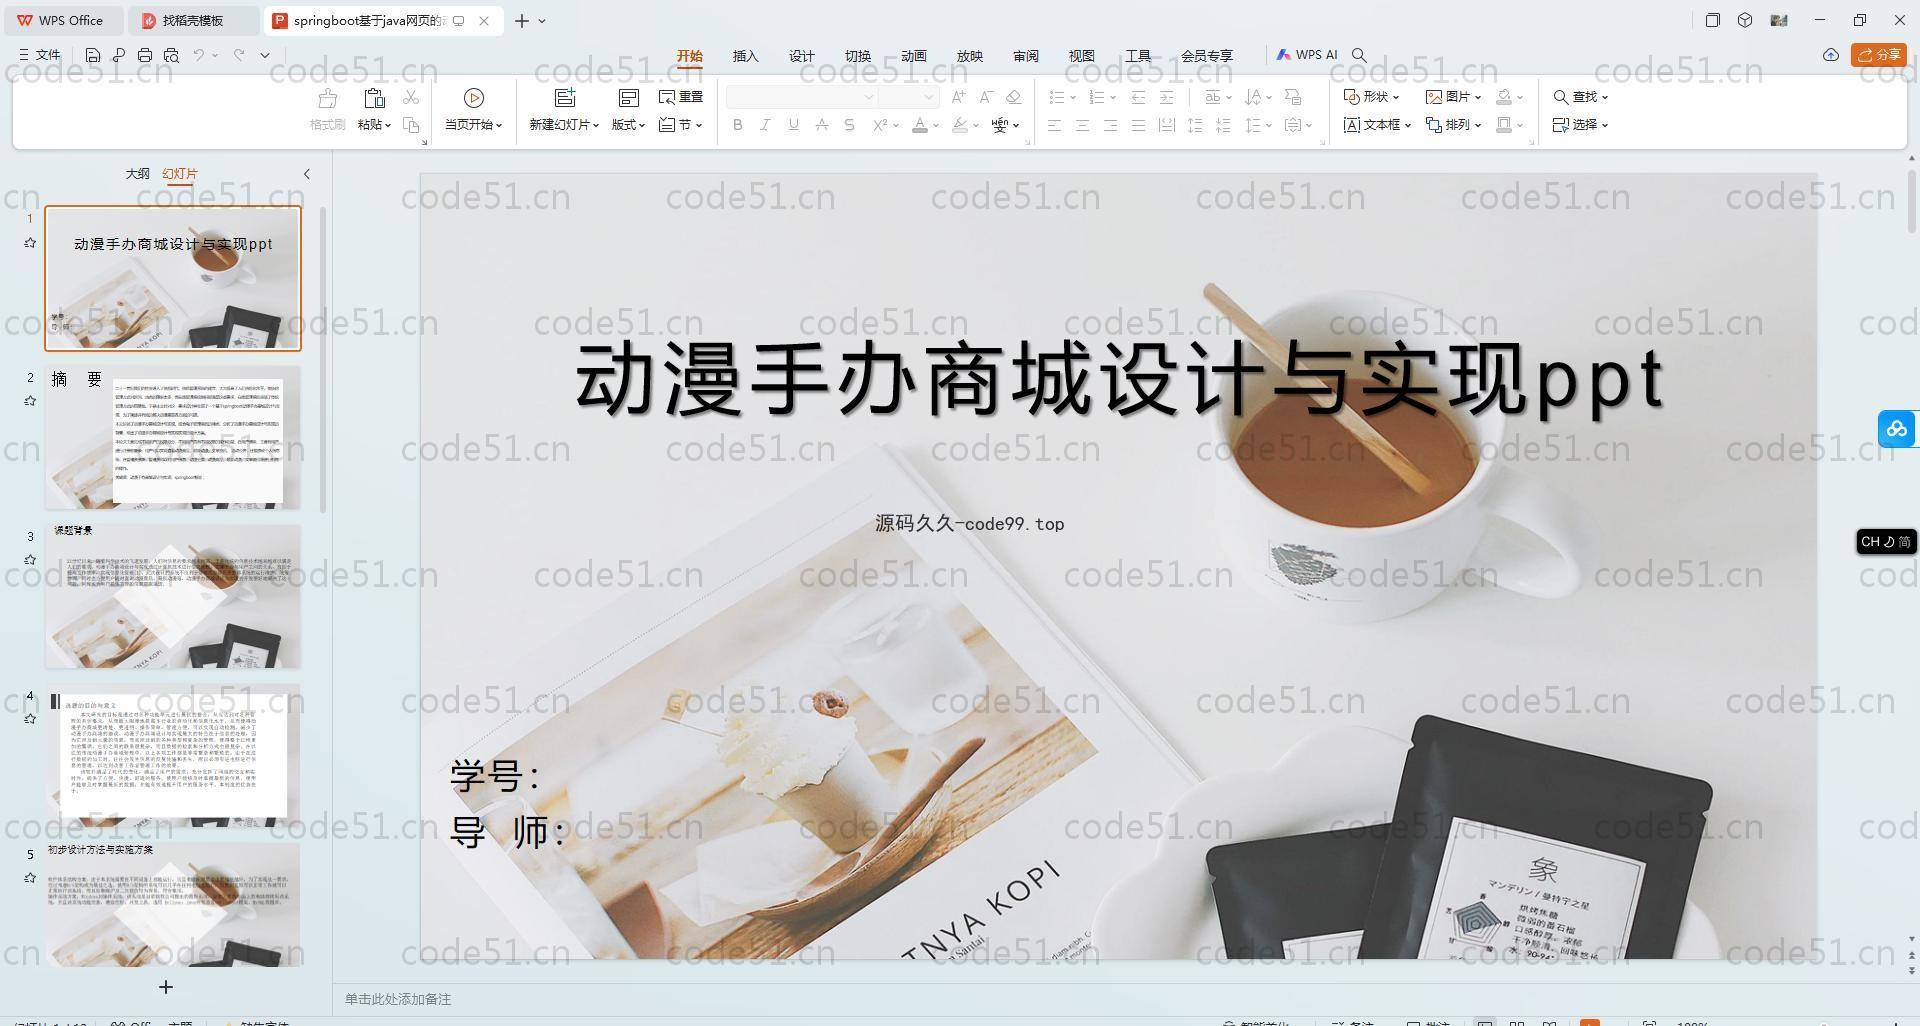
Task: Open the font size combo box
Action: [908, 97]
